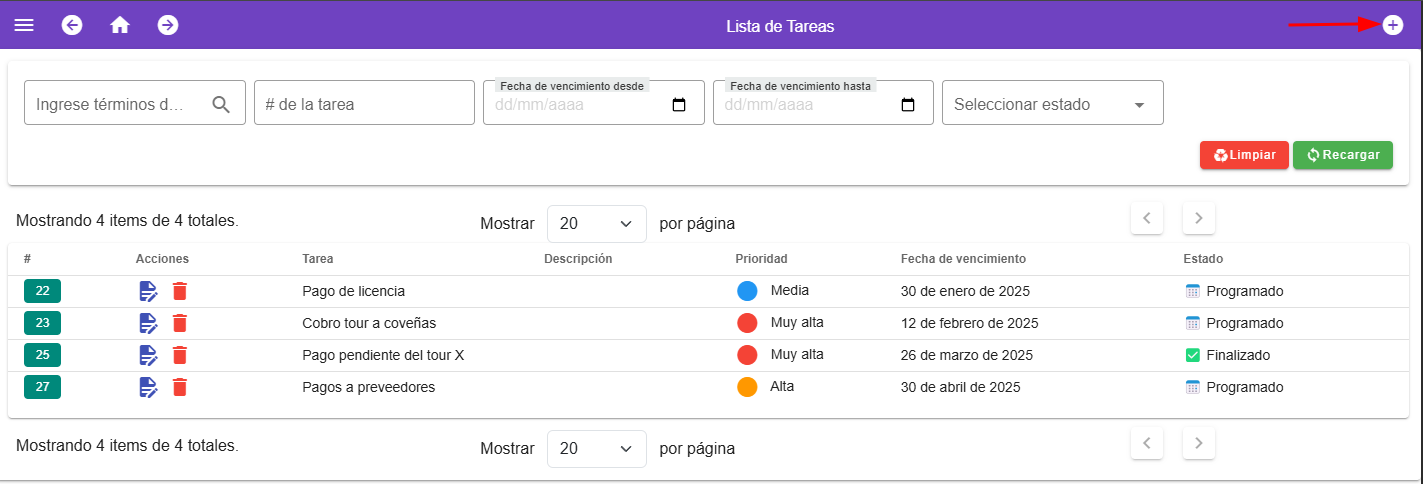Screen dimensions: 1423x484
Task: Delete task Pago pendiente del tour X
Action: [x=180, y=355]
